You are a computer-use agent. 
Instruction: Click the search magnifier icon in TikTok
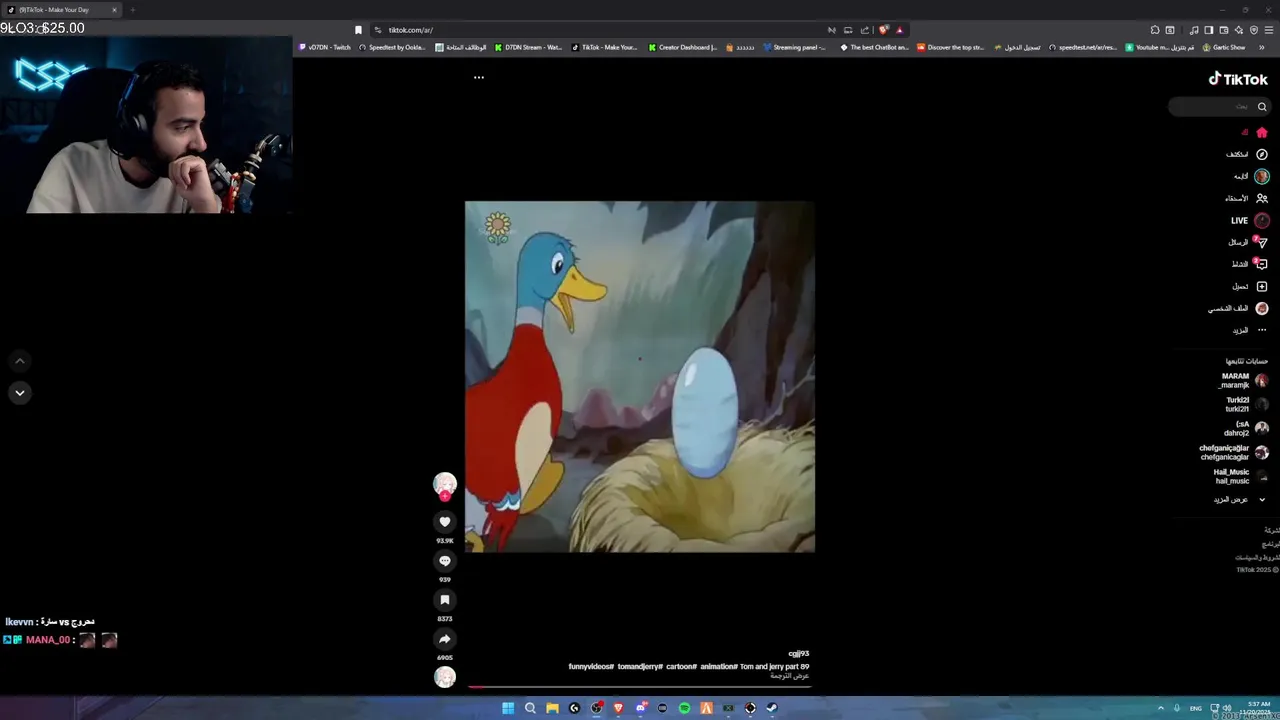point(1262,107)
